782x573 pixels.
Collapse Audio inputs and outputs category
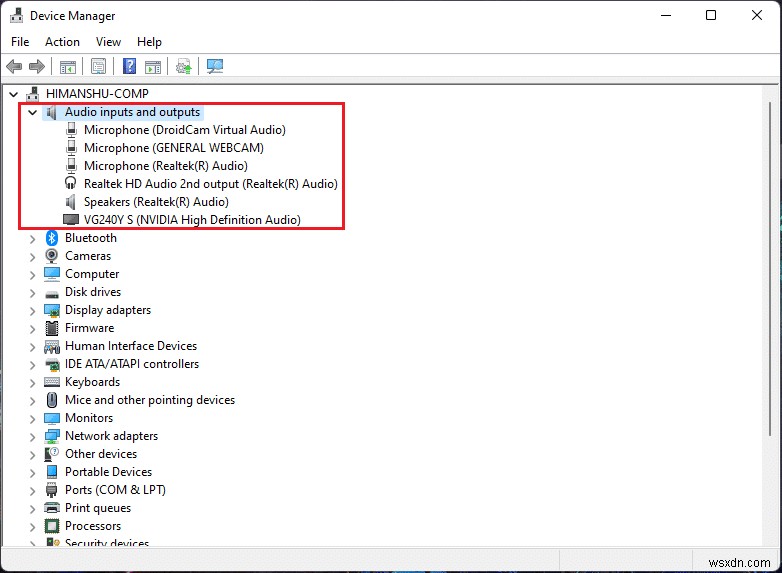coord(32,112)
